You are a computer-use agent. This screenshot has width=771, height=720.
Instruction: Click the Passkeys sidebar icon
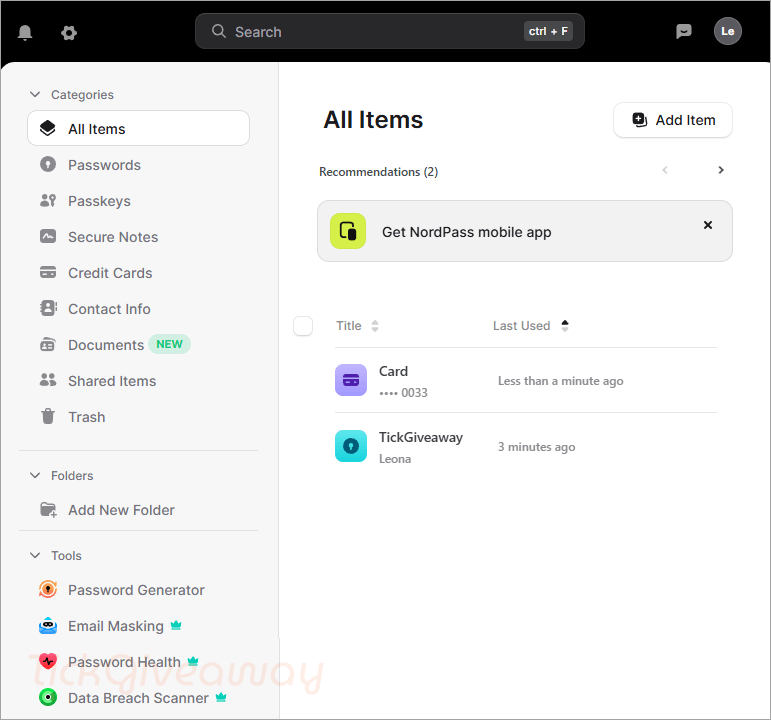[x=48, y=200]
